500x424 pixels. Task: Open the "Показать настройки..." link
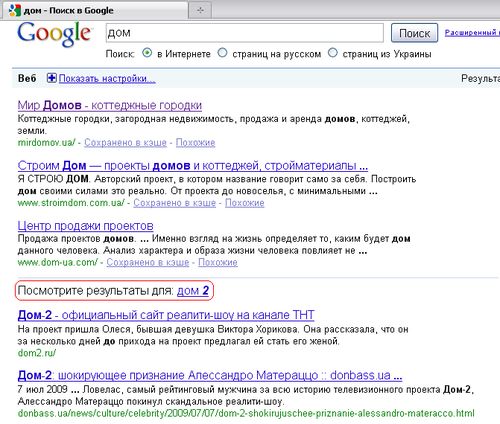coord(107,78)
